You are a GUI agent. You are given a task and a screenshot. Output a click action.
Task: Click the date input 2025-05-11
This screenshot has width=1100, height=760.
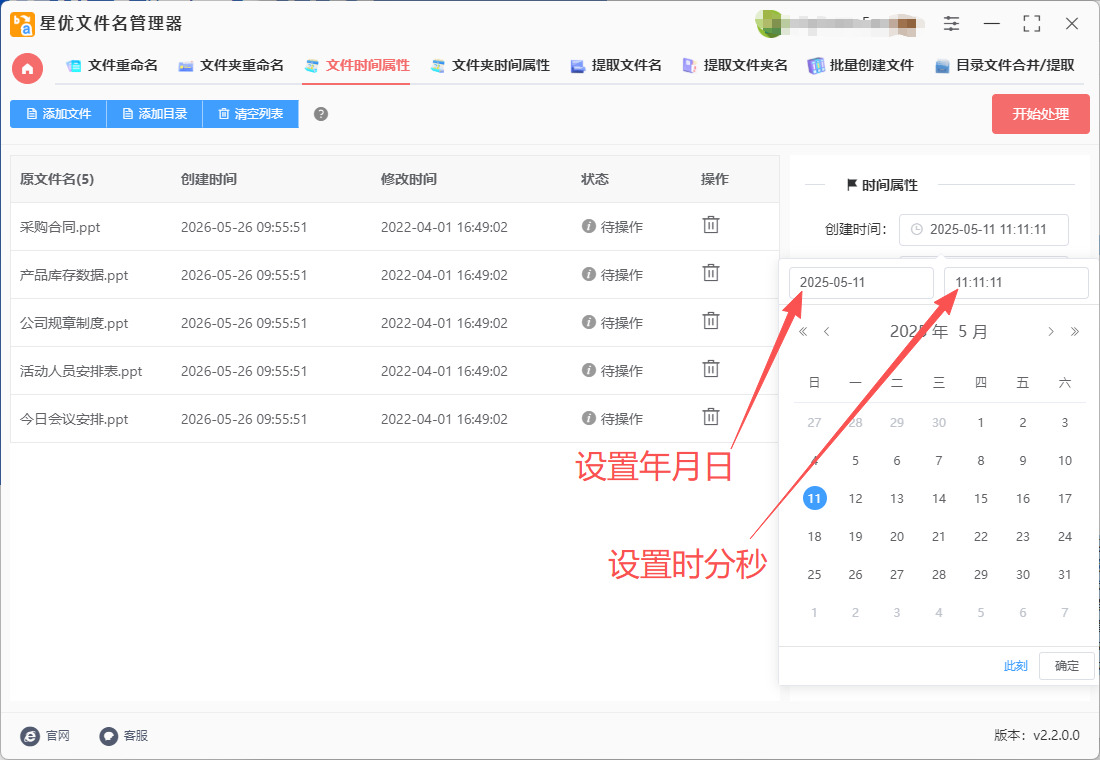(861, 283)
